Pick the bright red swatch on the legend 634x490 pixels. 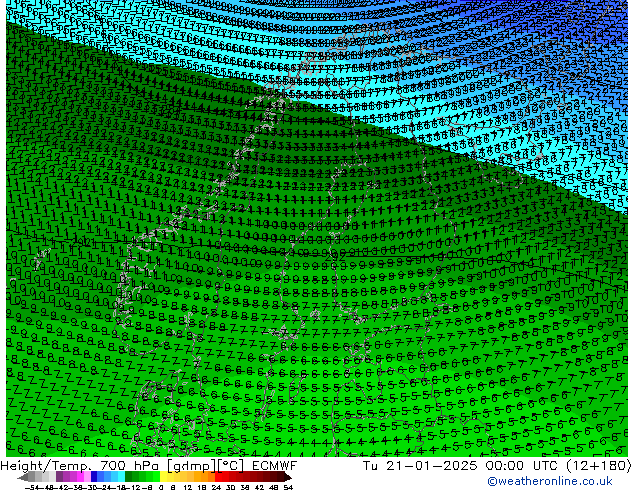point(218,477)
